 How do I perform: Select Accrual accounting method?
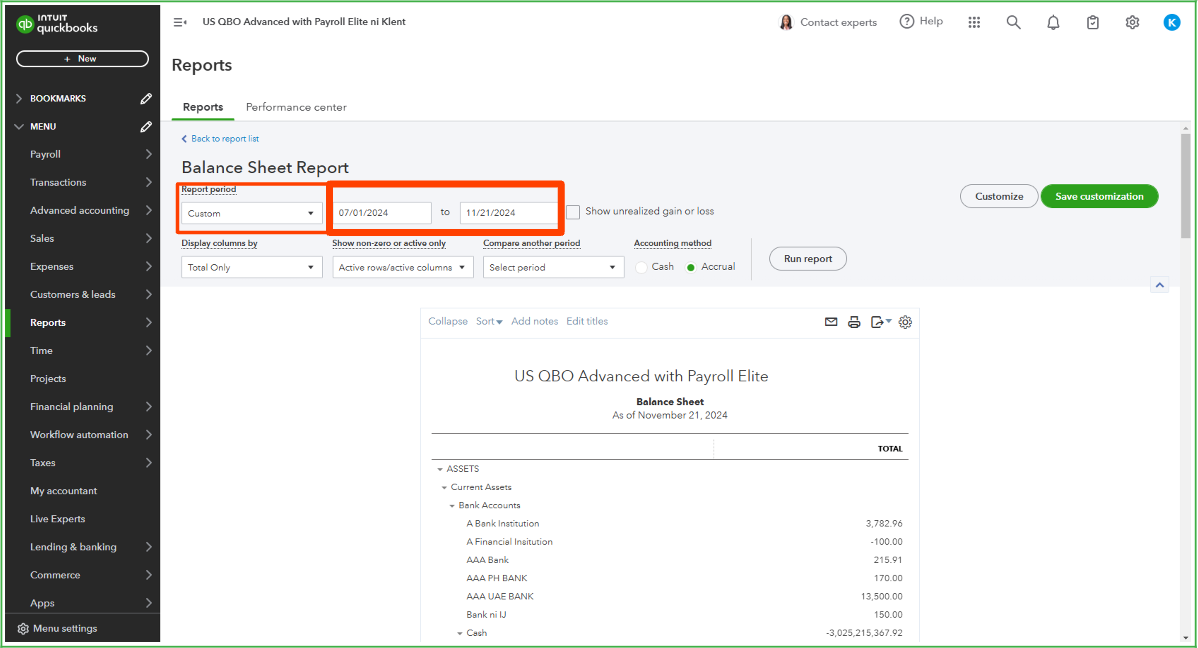point(691,267)
